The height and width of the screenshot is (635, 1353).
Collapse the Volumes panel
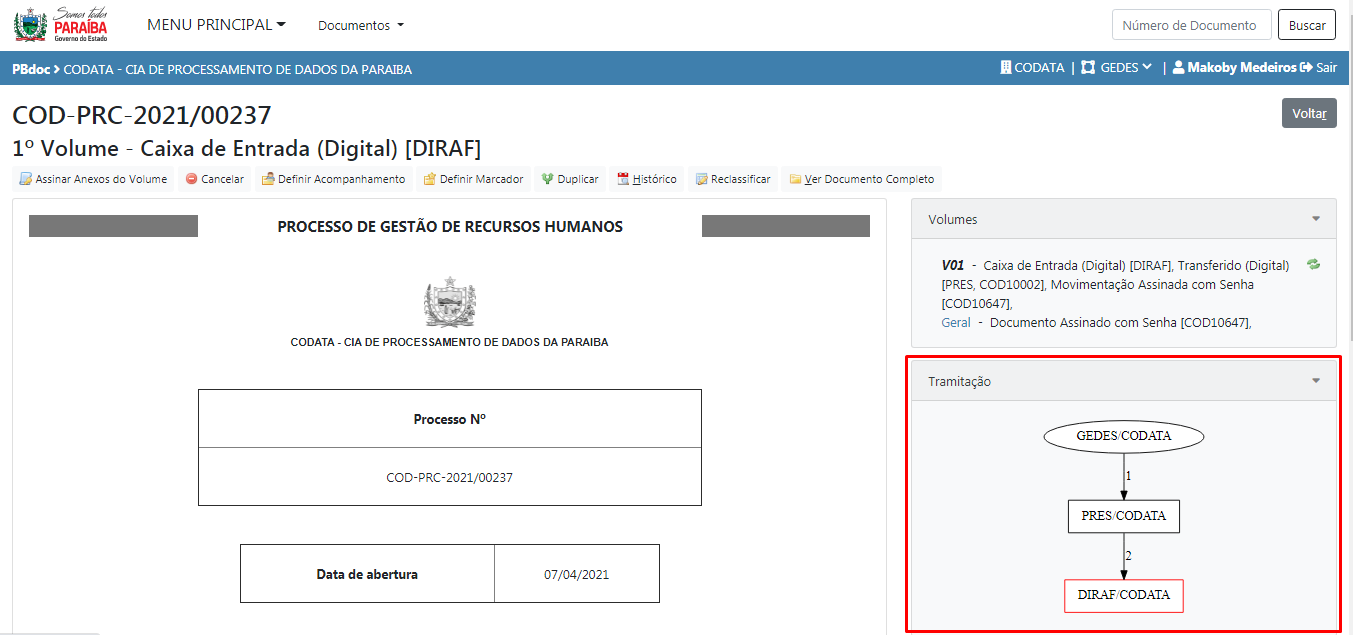(x=1316, y=219)
